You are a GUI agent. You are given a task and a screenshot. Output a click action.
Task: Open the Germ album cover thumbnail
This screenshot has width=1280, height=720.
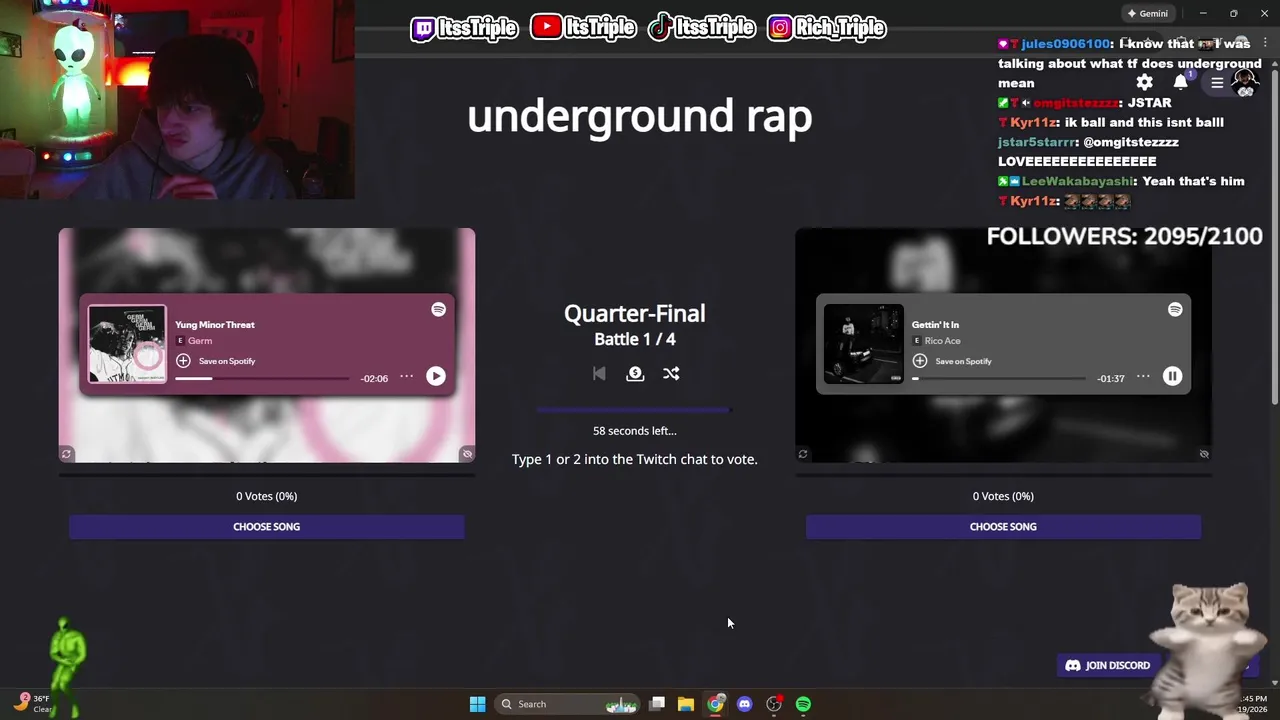coord(127,344)
